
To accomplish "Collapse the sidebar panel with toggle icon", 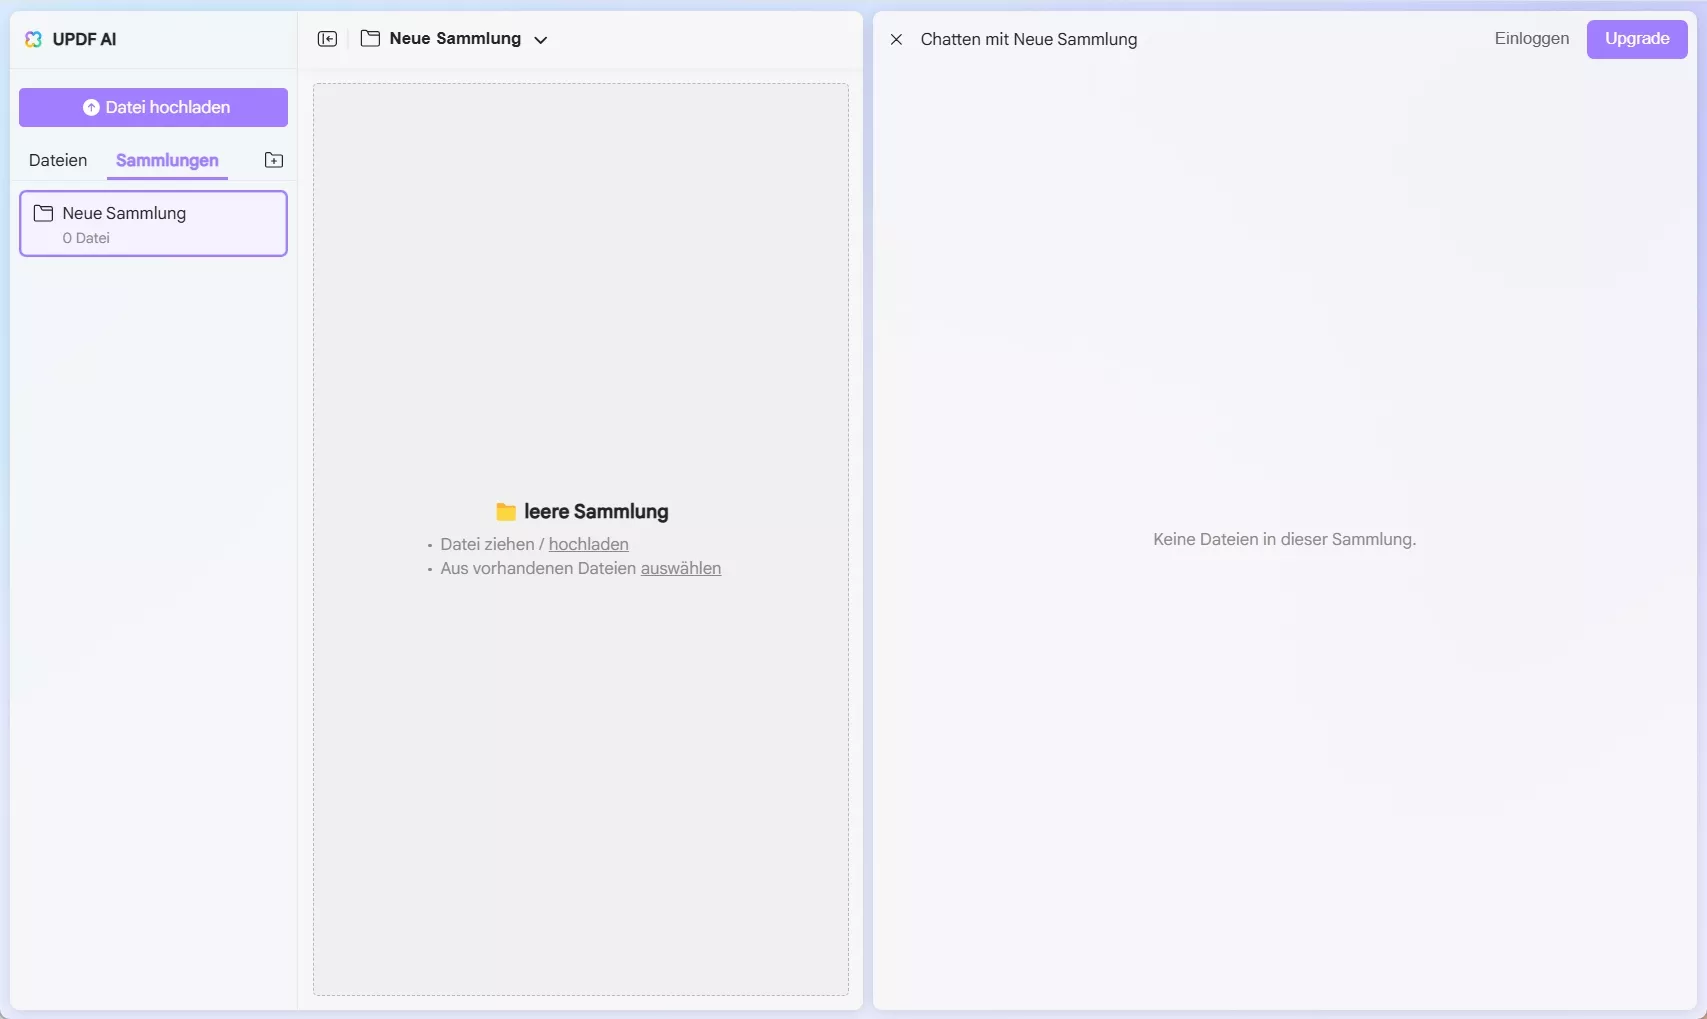I will click(x=327, y=39).
